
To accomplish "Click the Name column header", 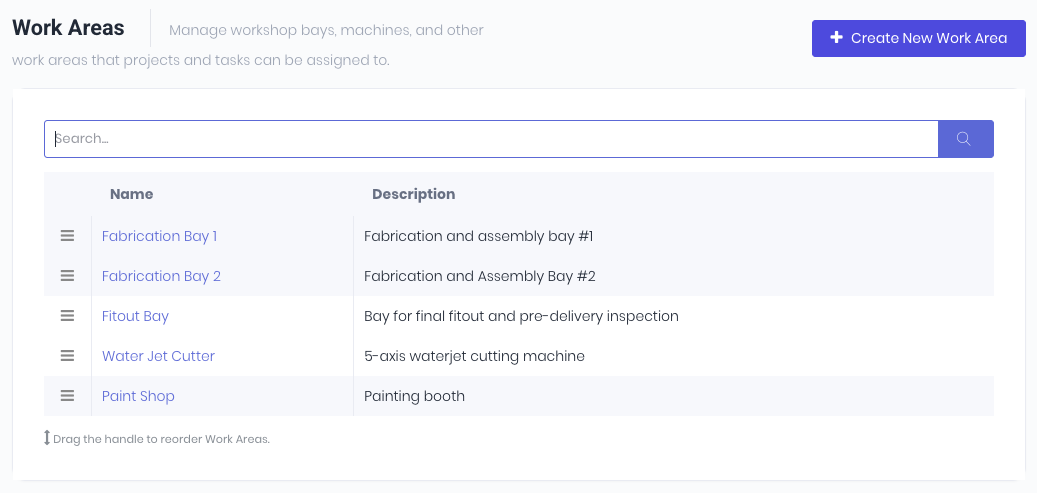I will (132, 194).
